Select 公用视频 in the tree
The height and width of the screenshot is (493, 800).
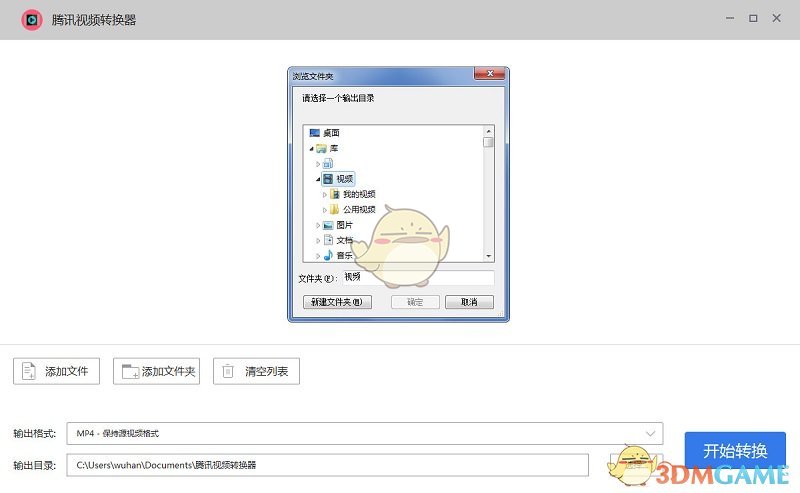359,210
